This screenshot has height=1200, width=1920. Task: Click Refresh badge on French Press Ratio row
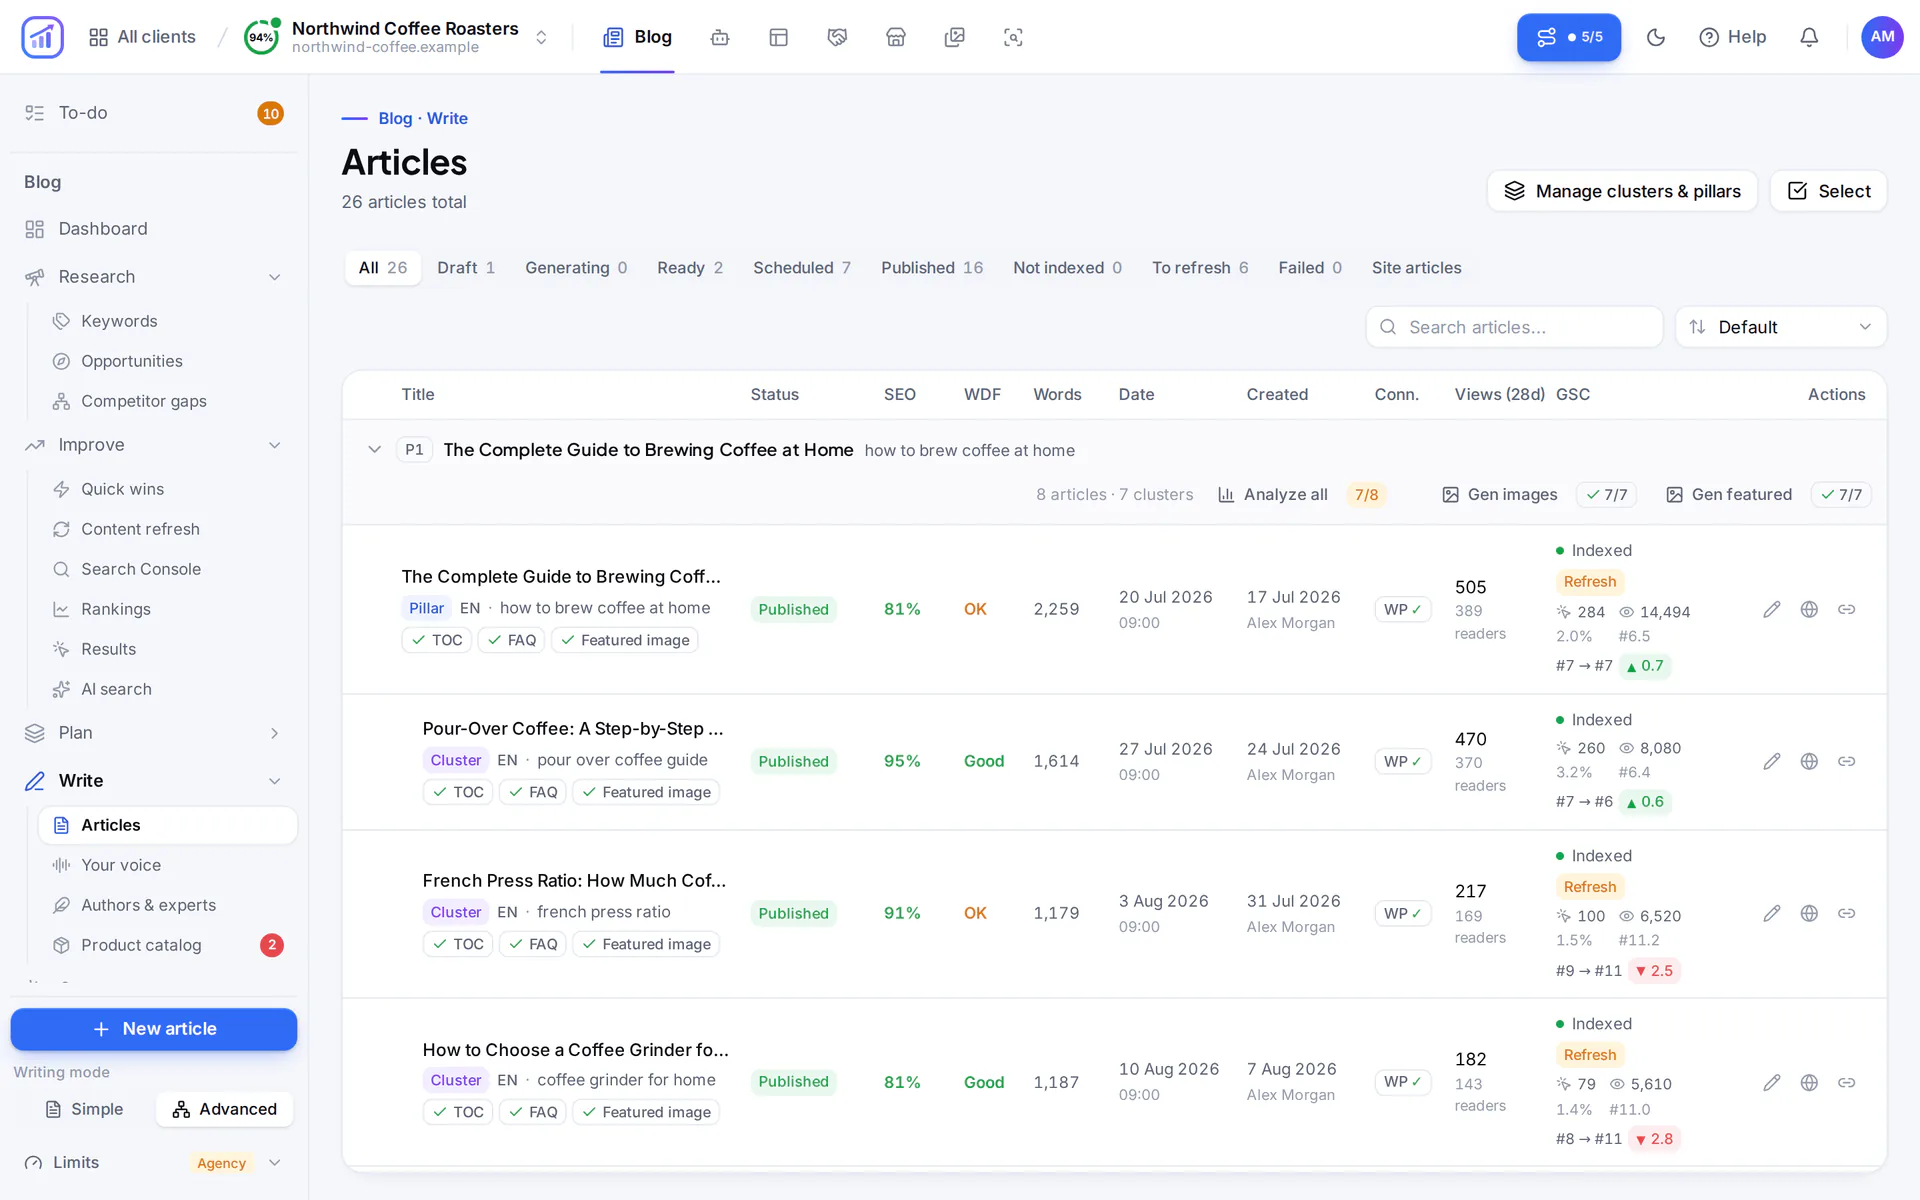pos(1589,887)
